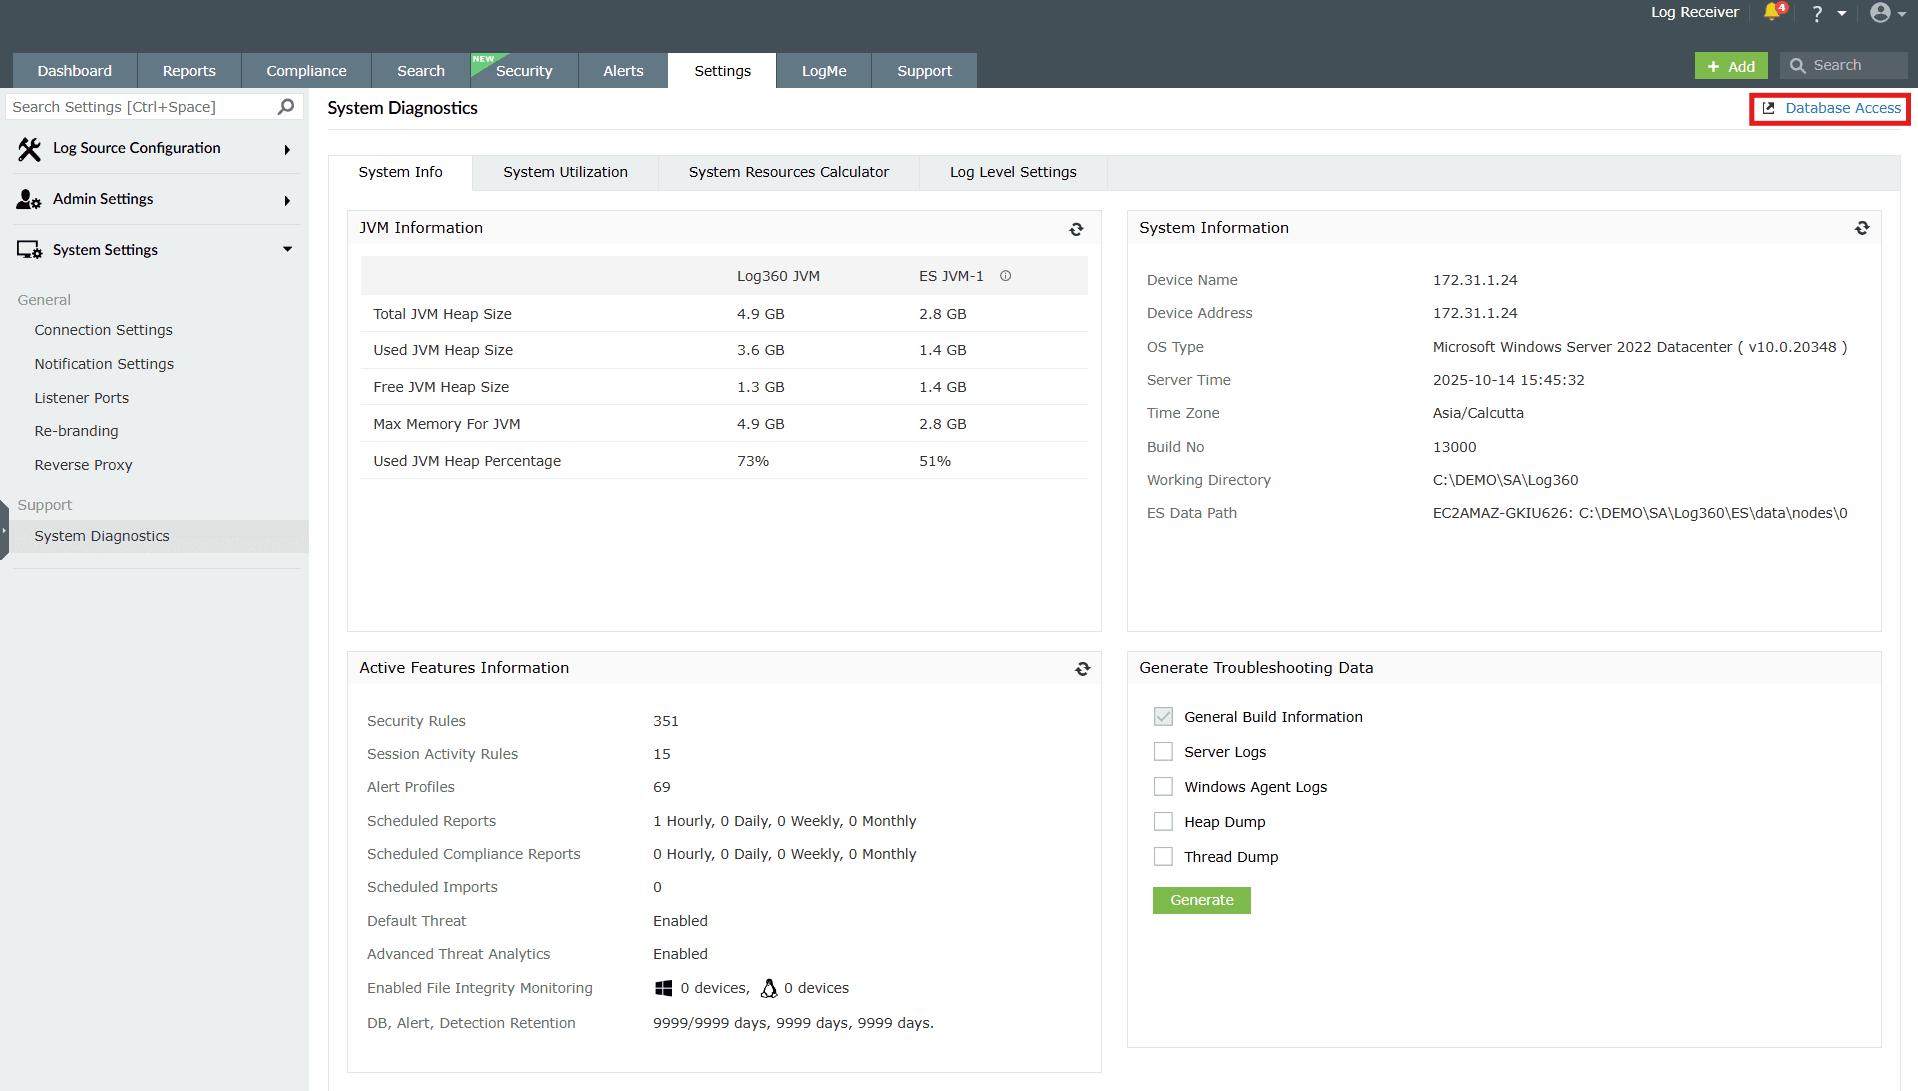Enable the Server Logs checkbox
Image resolution: width=1918 pixels, height=1091 pixels.
pos(1163,751)
